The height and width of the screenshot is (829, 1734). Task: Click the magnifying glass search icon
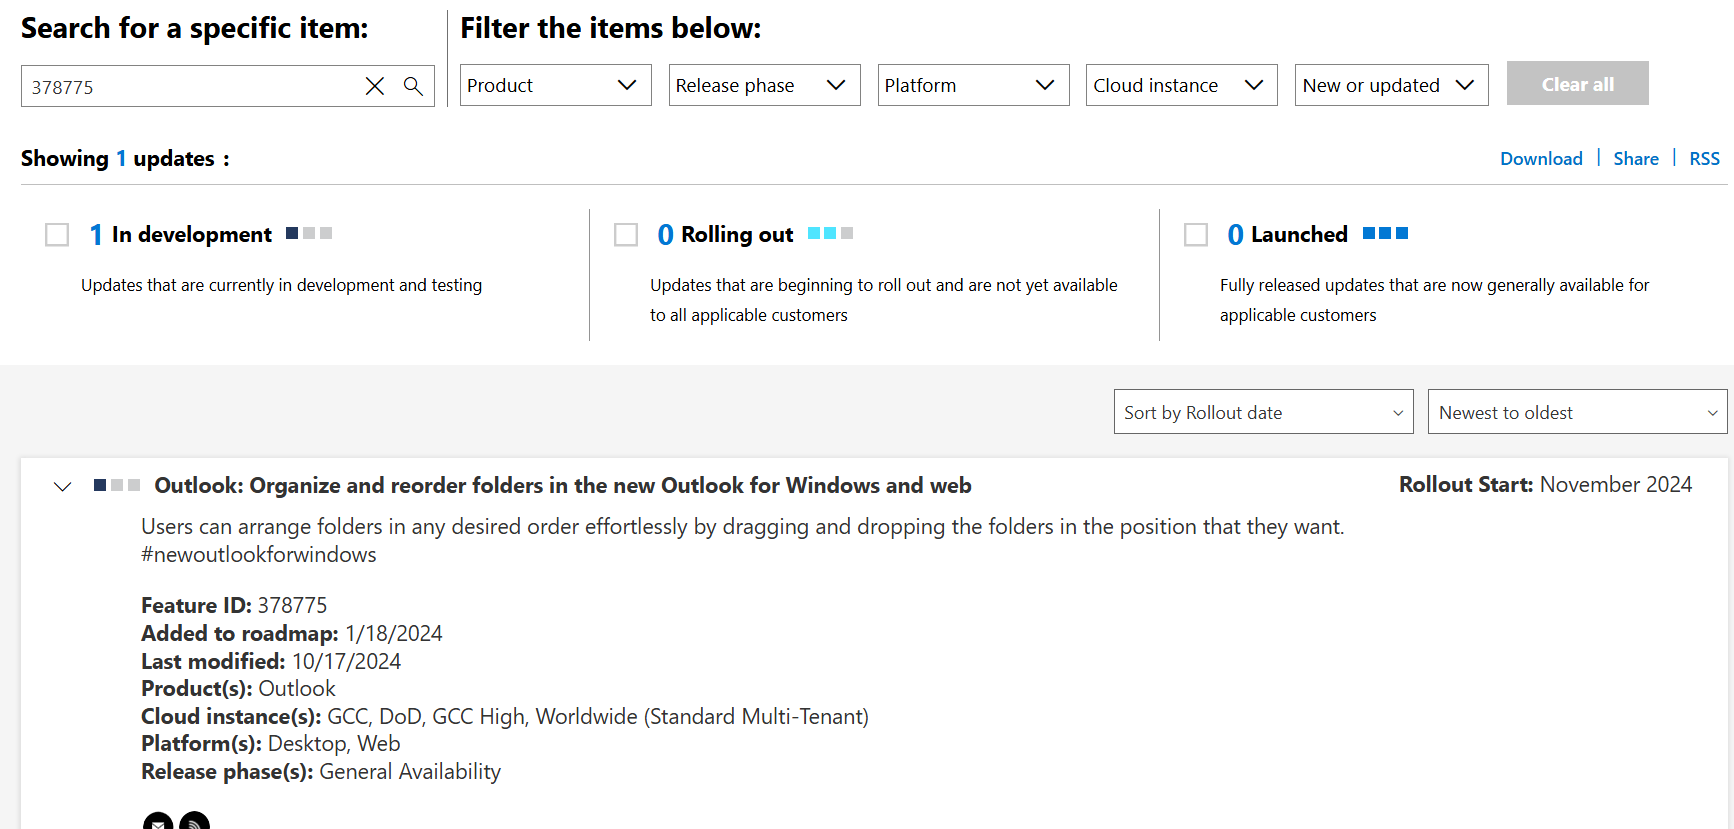(x=413, y=86)
